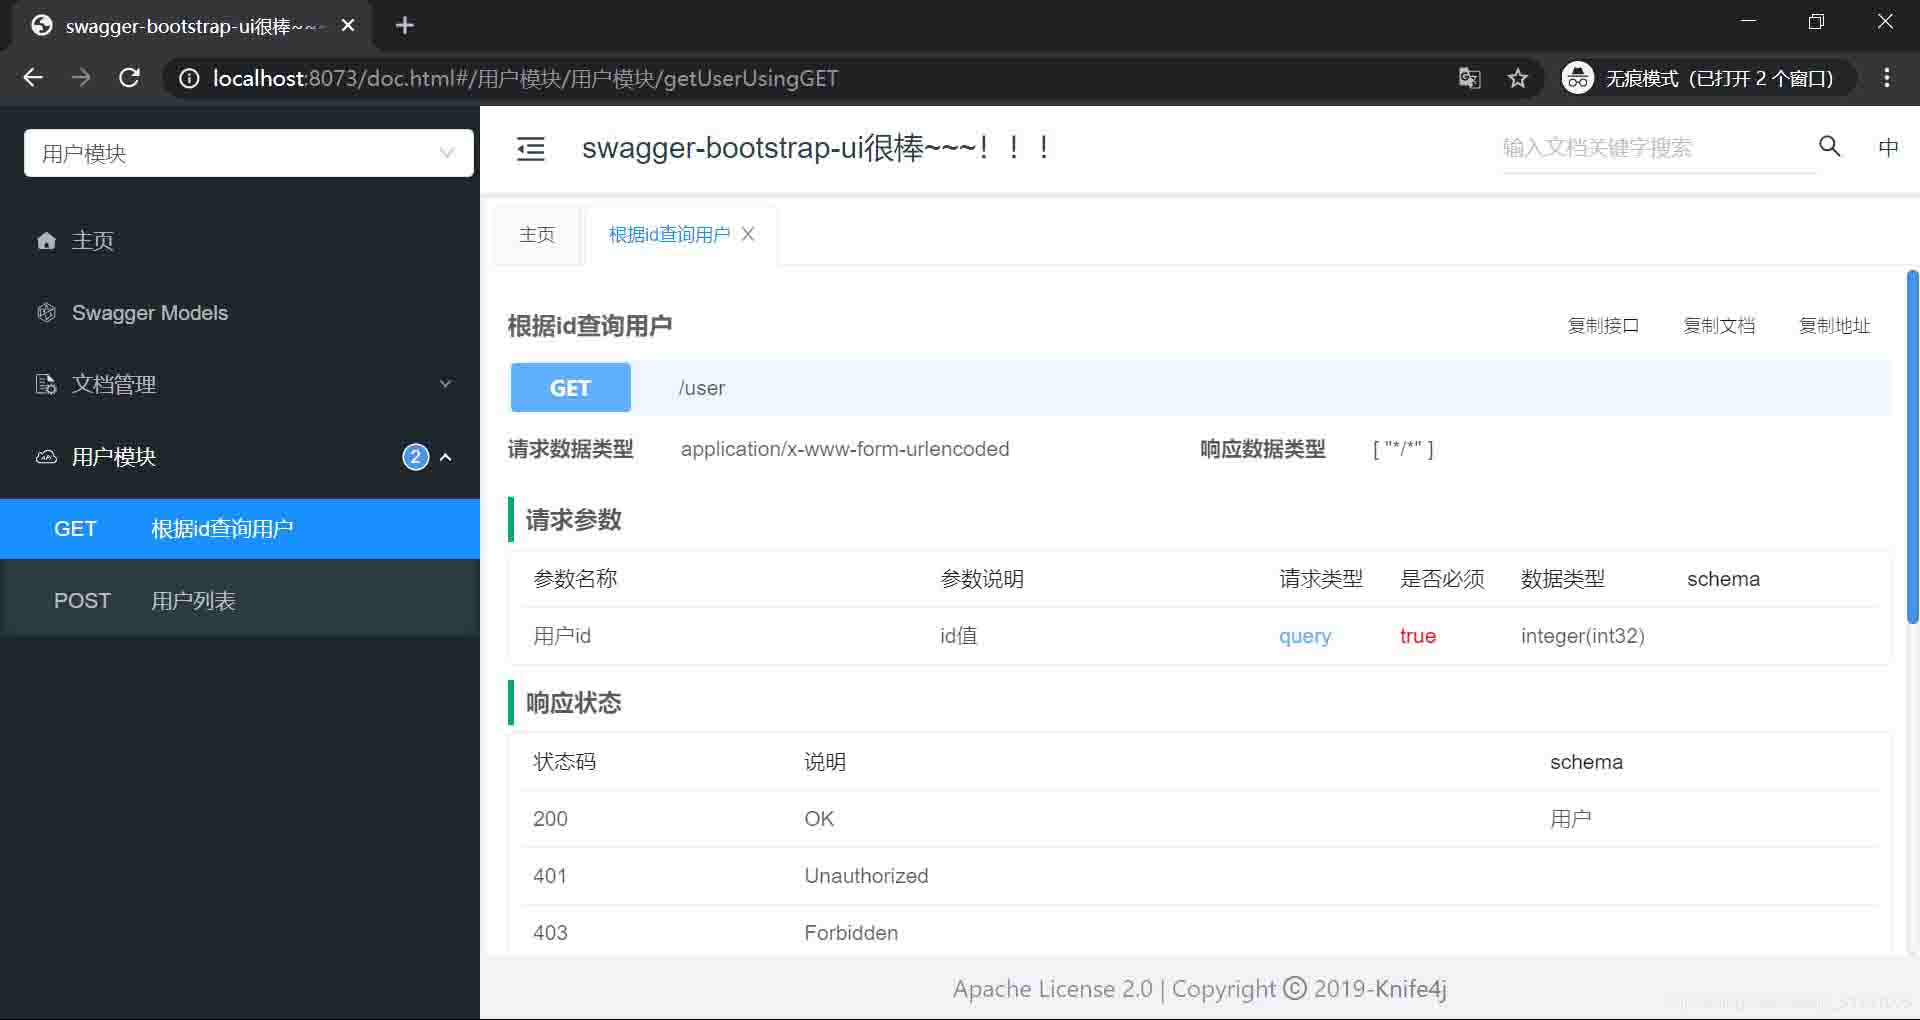
Task: Open Swagger Models in the sidebar
Action: click(x=150, y=313)
